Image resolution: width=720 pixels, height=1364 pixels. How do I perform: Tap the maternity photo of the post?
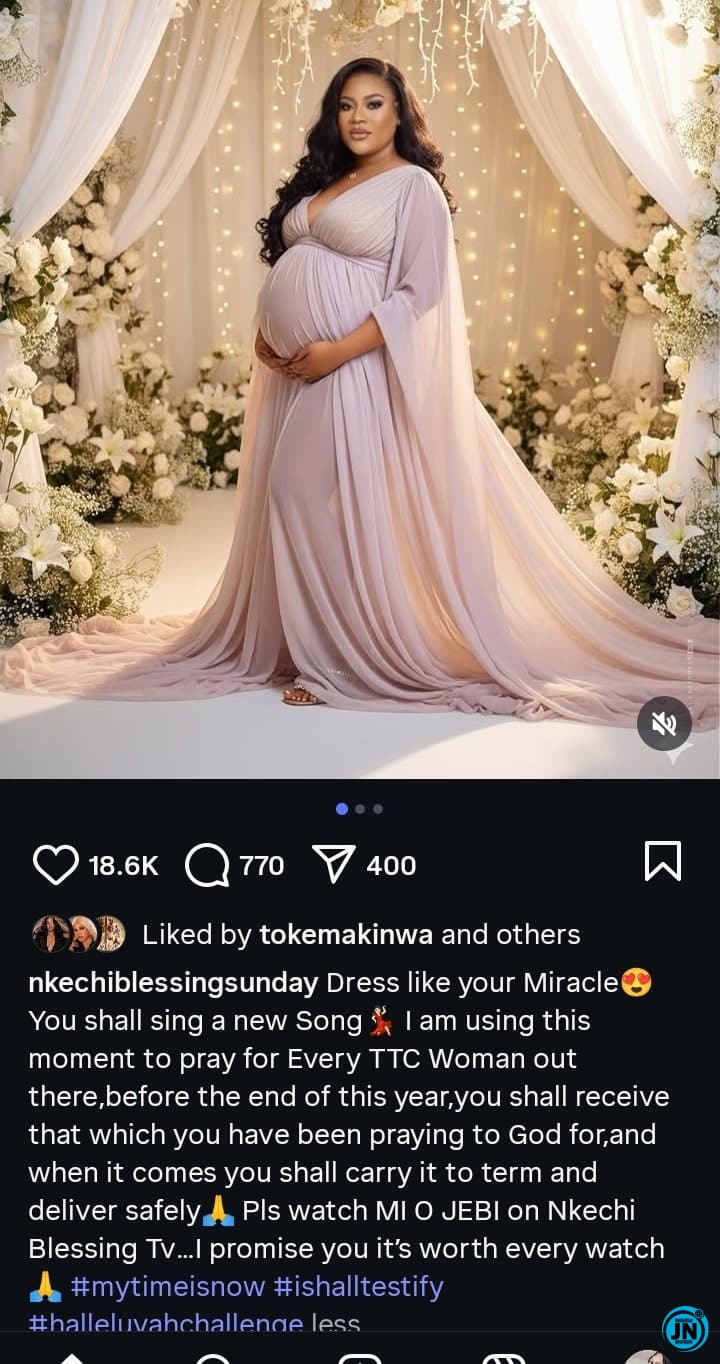pyautogui.click(x=360, y=389)
